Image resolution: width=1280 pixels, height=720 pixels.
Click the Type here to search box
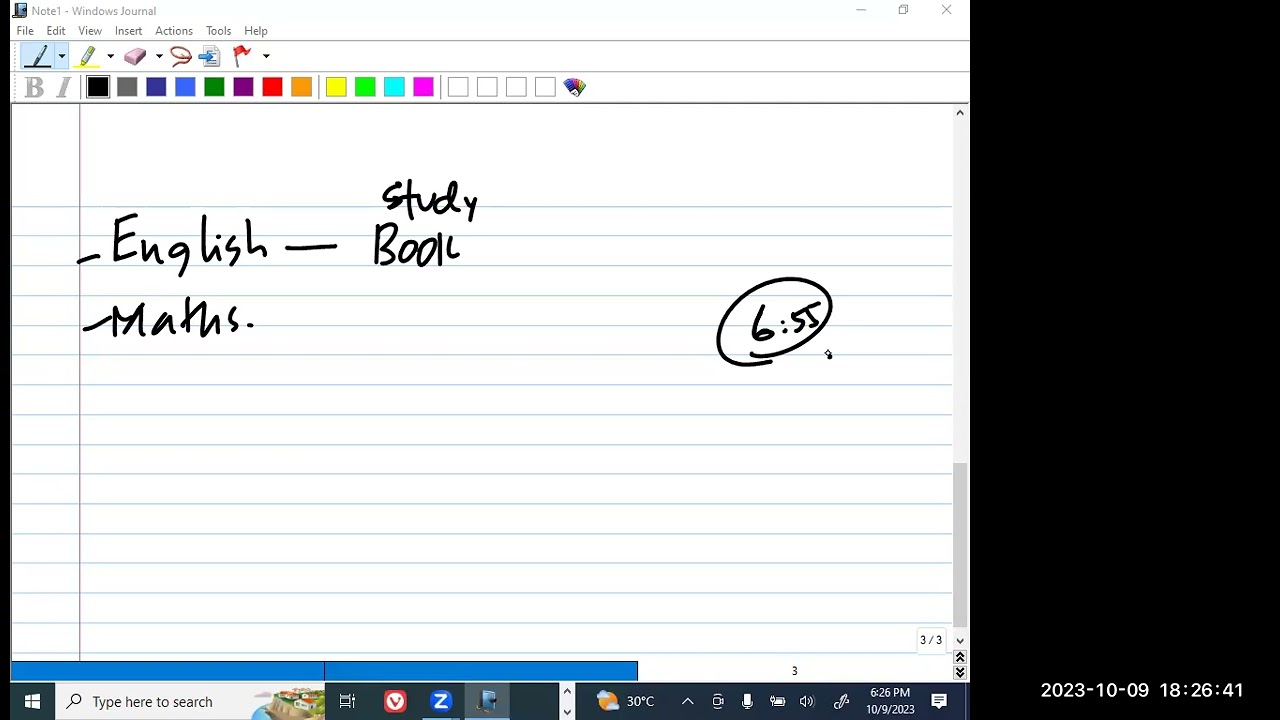(x=190, y=702)
